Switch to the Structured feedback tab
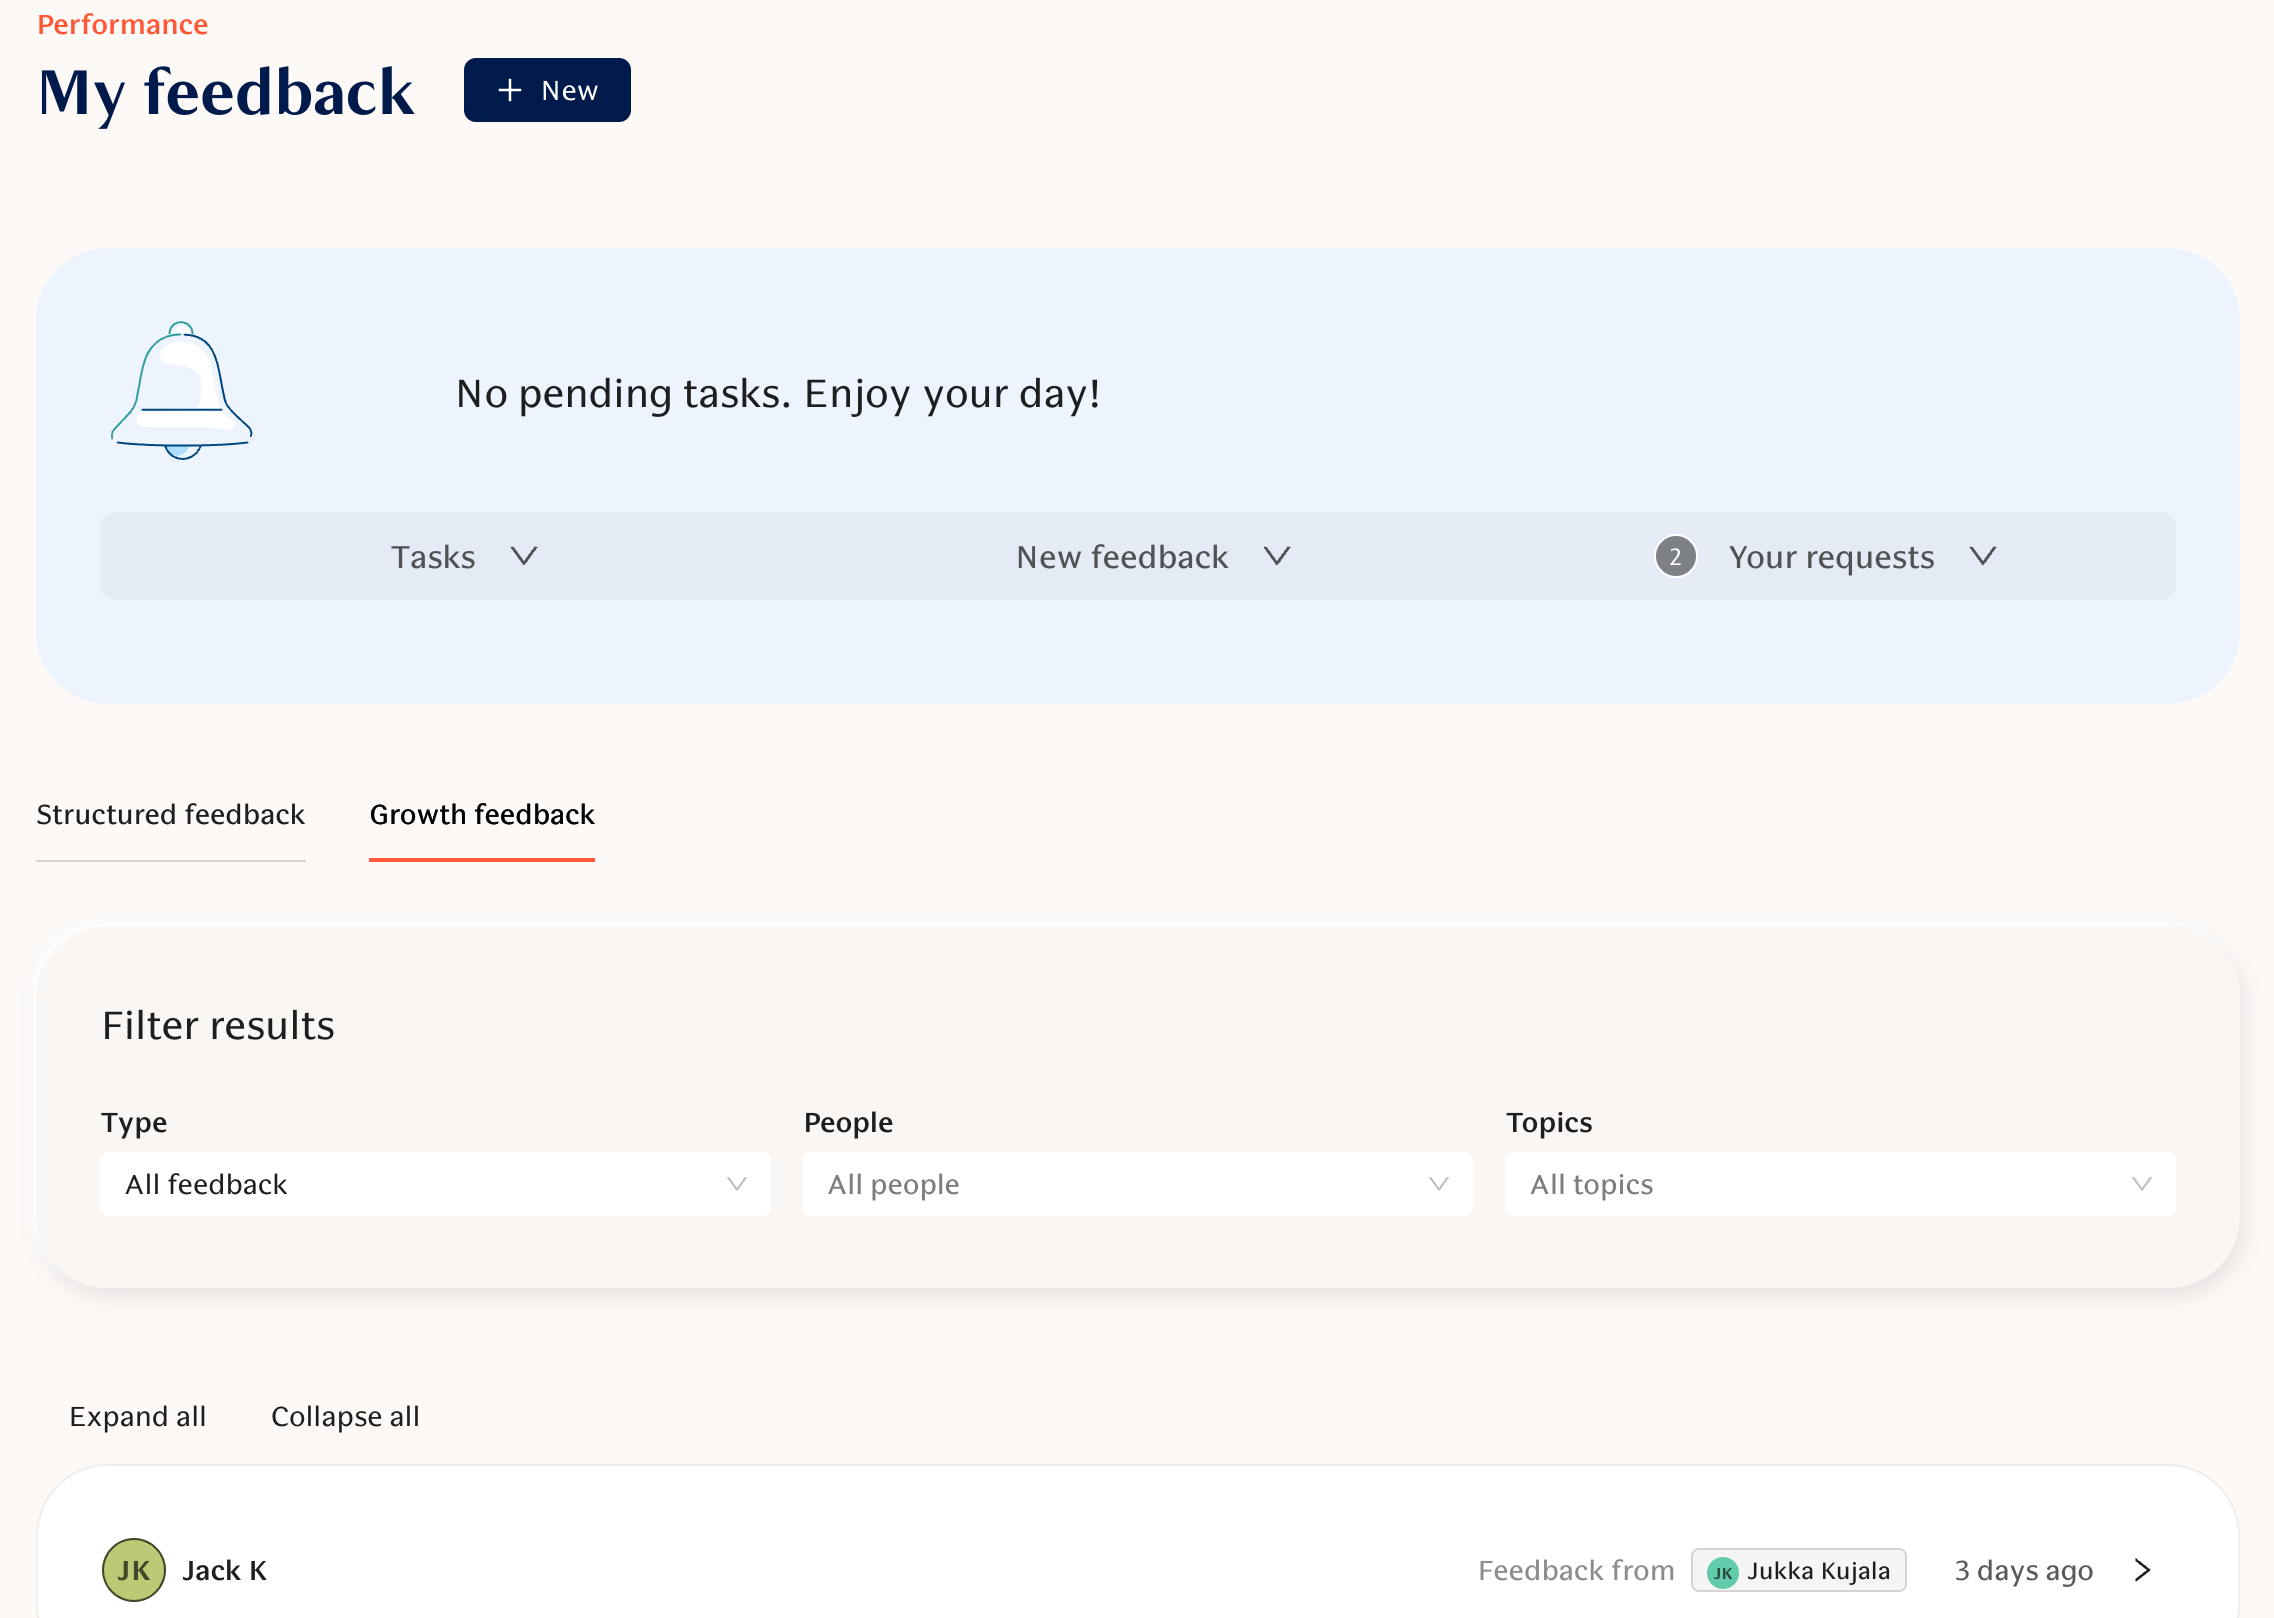The image size is (2274, 1618). click(170, 815)
